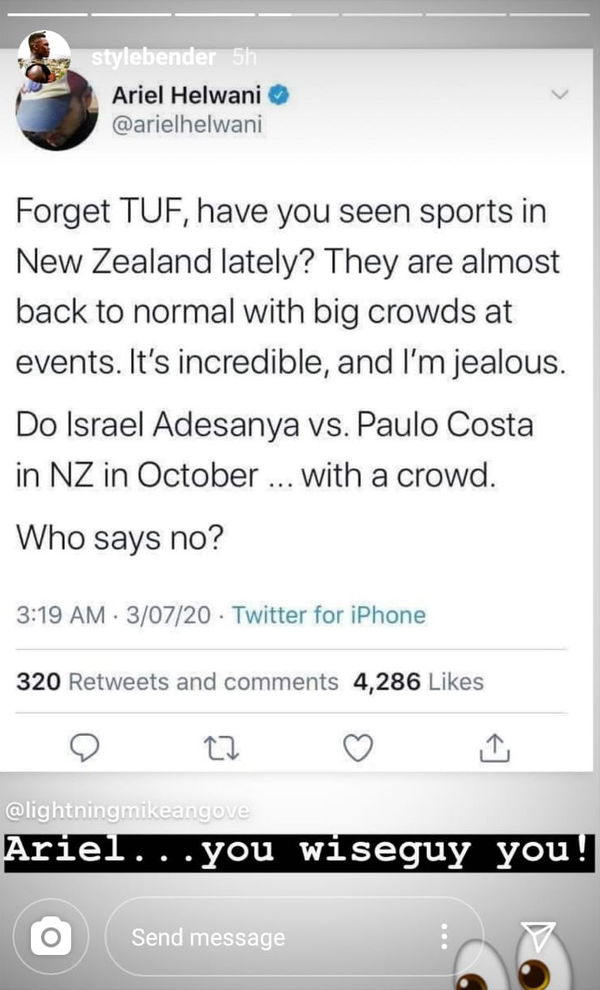Click Ariel Helwani's blue verified badge
The width and height of the screenshot is (600, 990).
283,97
